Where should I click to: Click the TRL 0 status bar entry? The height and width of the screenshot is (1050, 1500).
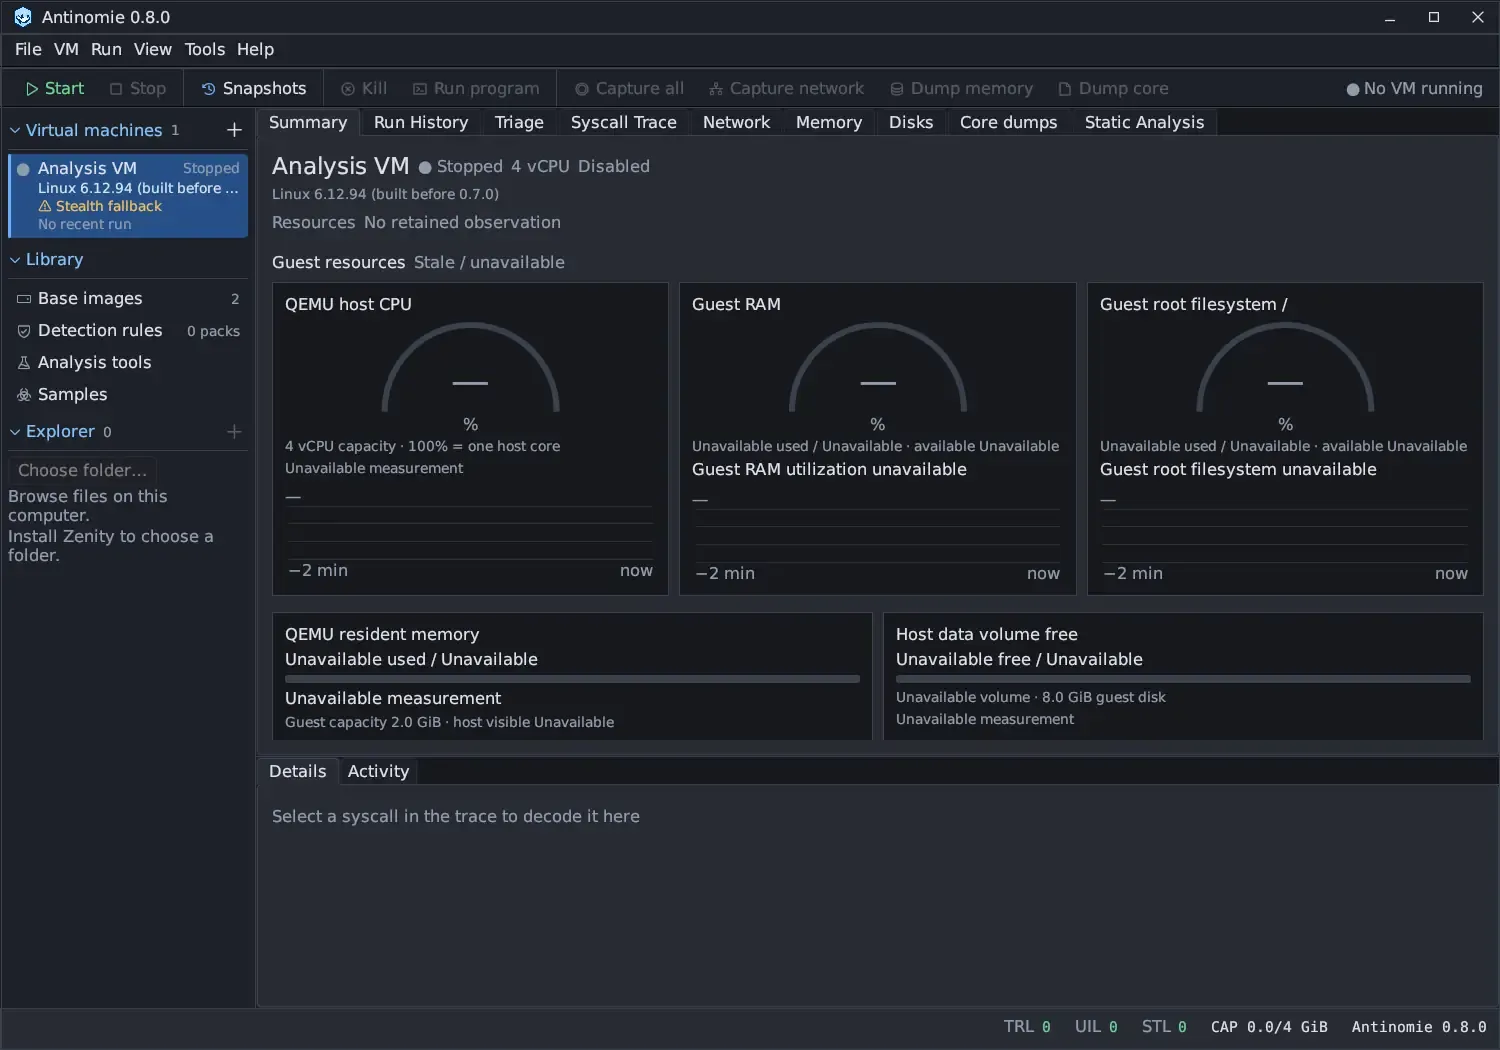tap(1027, 1027)
